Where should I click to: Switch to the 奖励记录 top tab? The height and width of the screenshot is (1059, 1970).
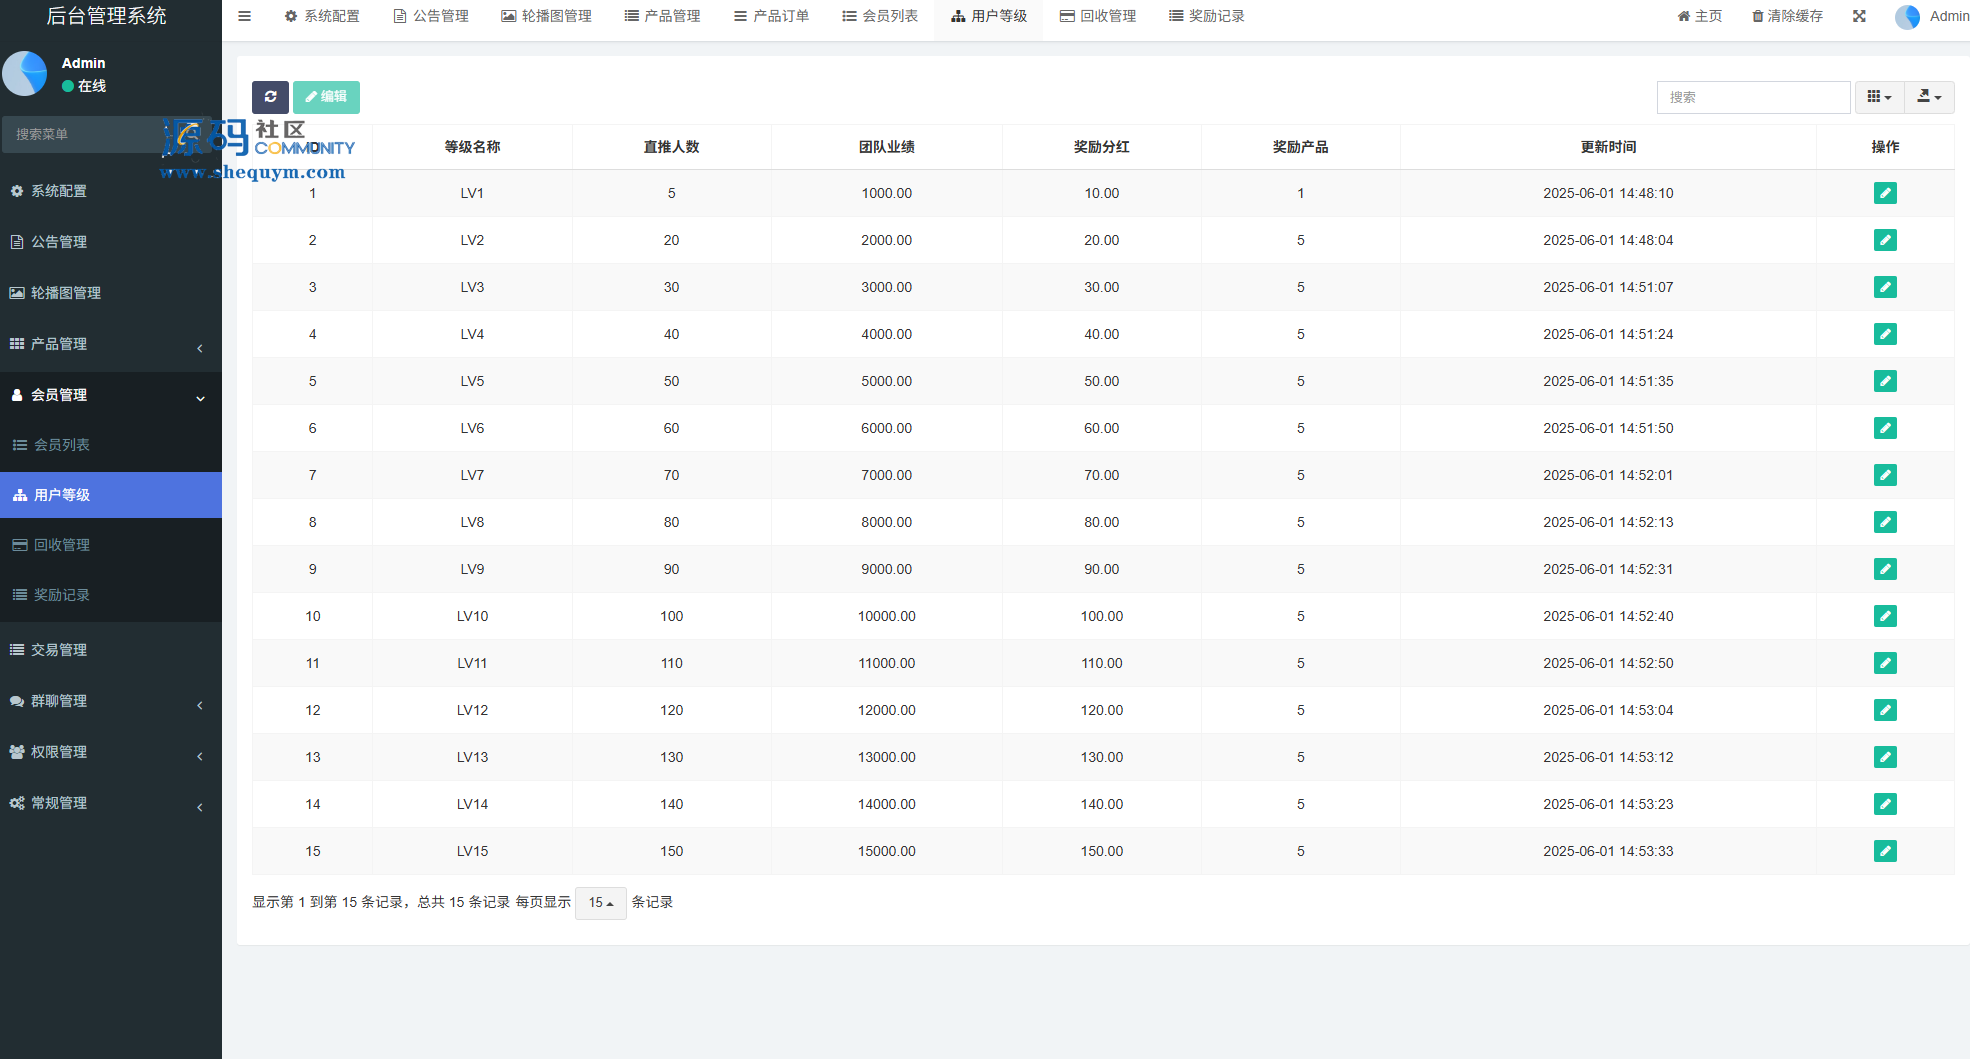pos(1206,16)
